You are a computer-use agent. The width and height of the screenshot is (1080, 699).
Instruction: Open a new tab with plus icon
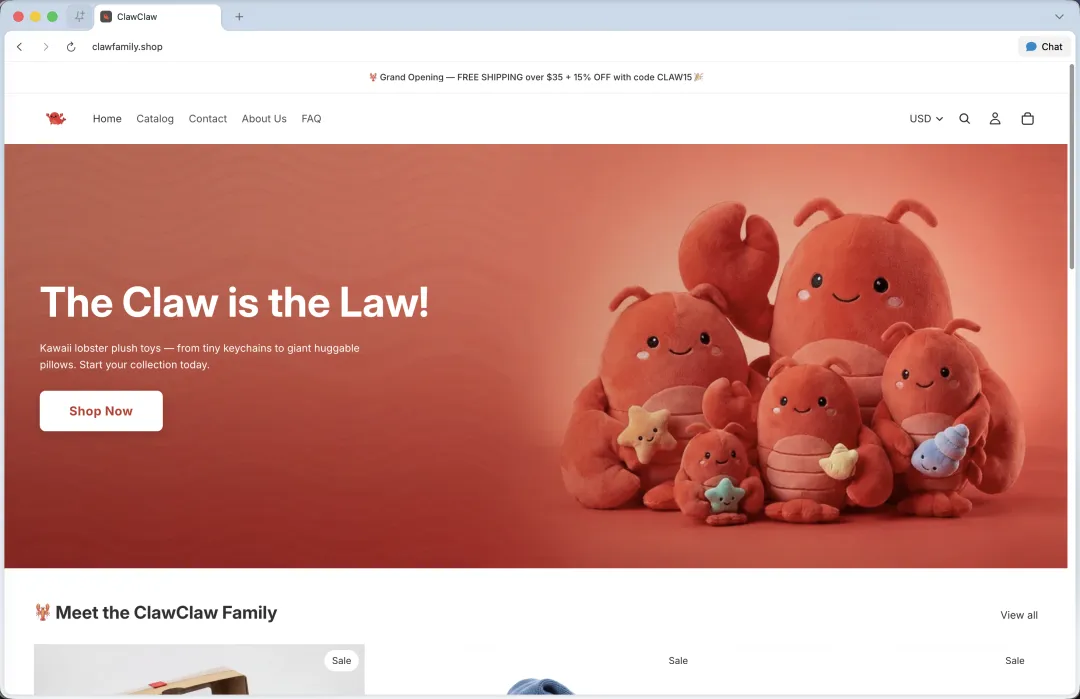[239, 17]
